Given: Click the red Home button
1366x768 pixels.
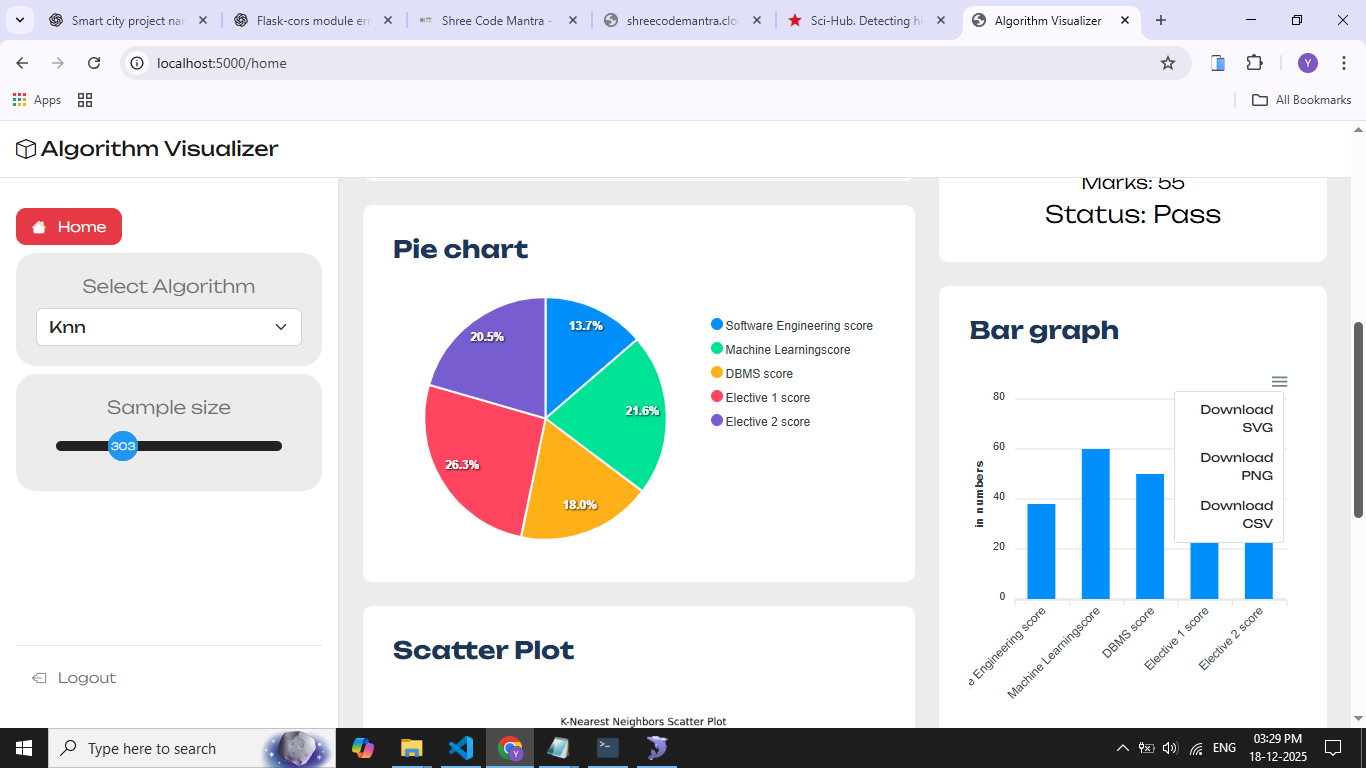Looking at the screenshot, I should click(x=69, y=227).
